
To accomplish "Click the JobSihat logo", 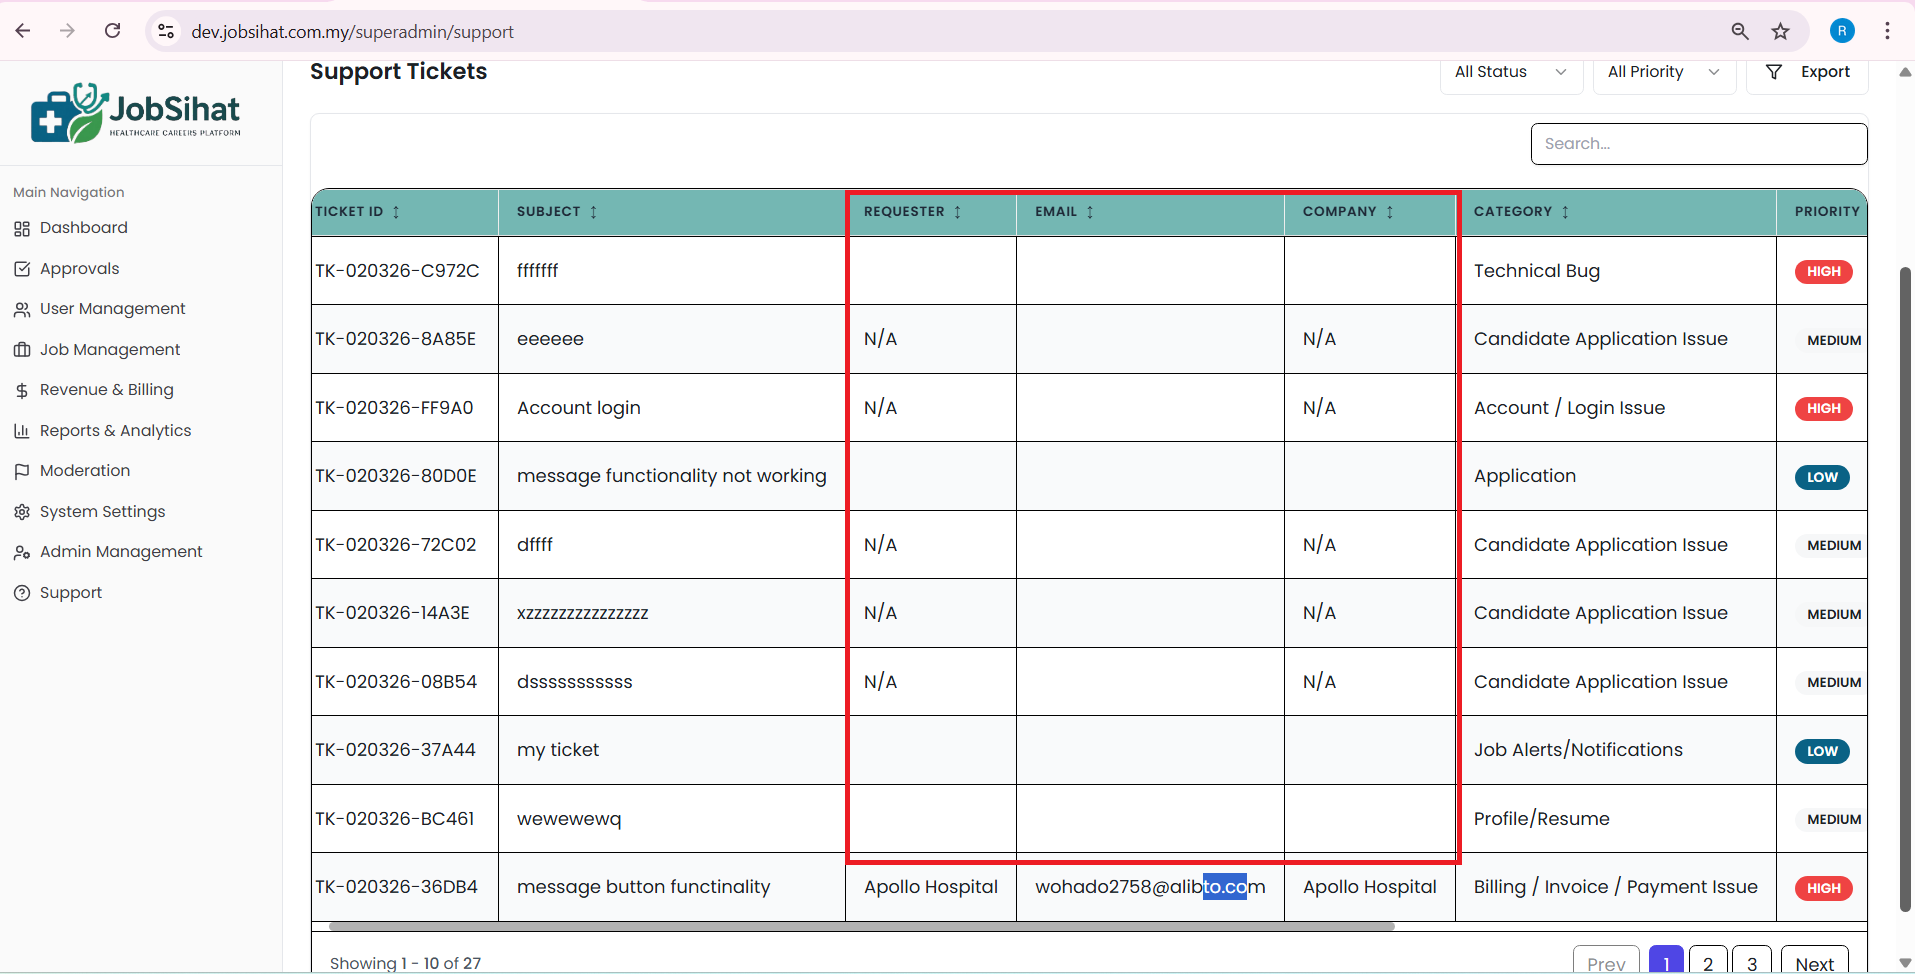I will 136,113.
